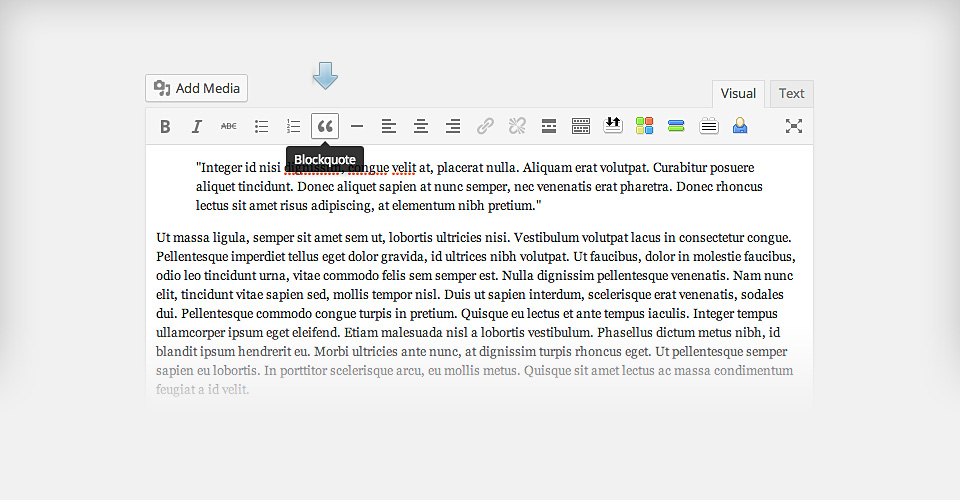Toggle the toolbar kitchen sink icon
Screen dimensions: 960x500
[580, 126]
